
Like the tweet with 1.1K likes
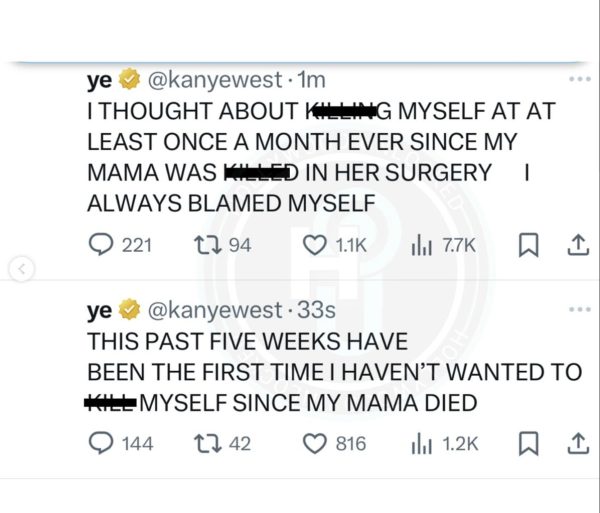click(314, 244)
